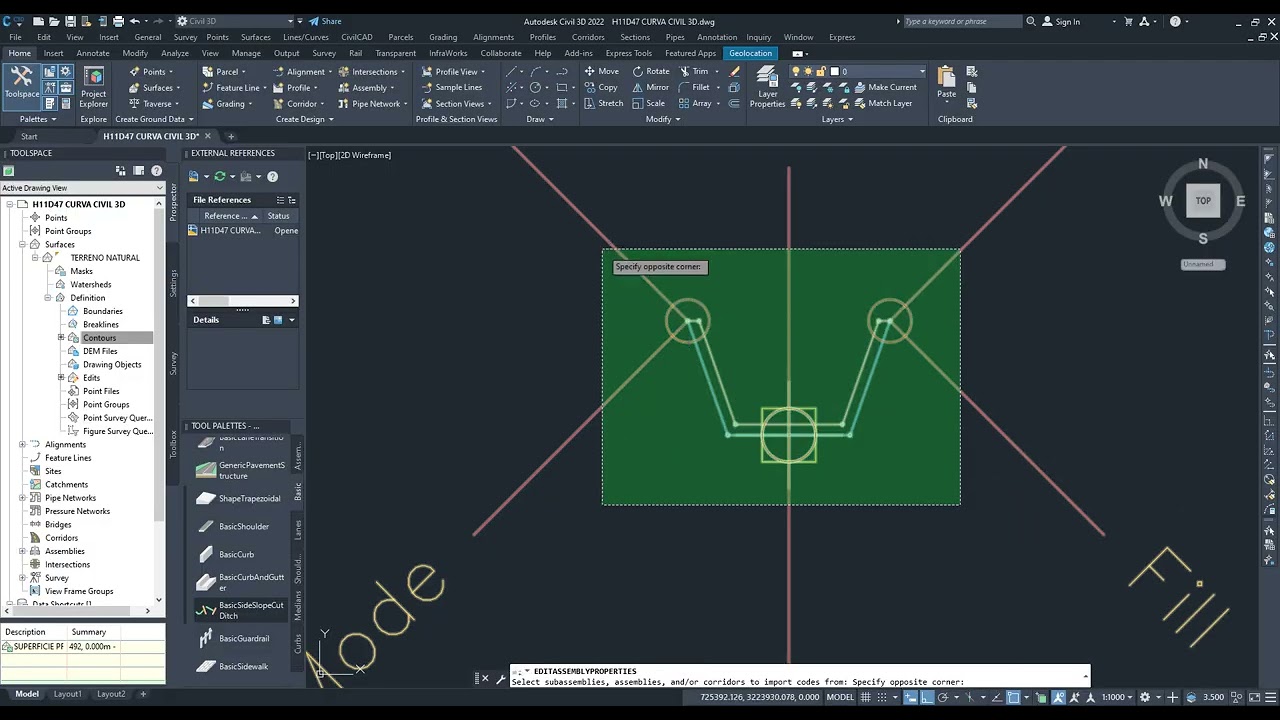Select the Rotate tool
This screenshot has width=1280, height=720.
click(x=650, y=71)
